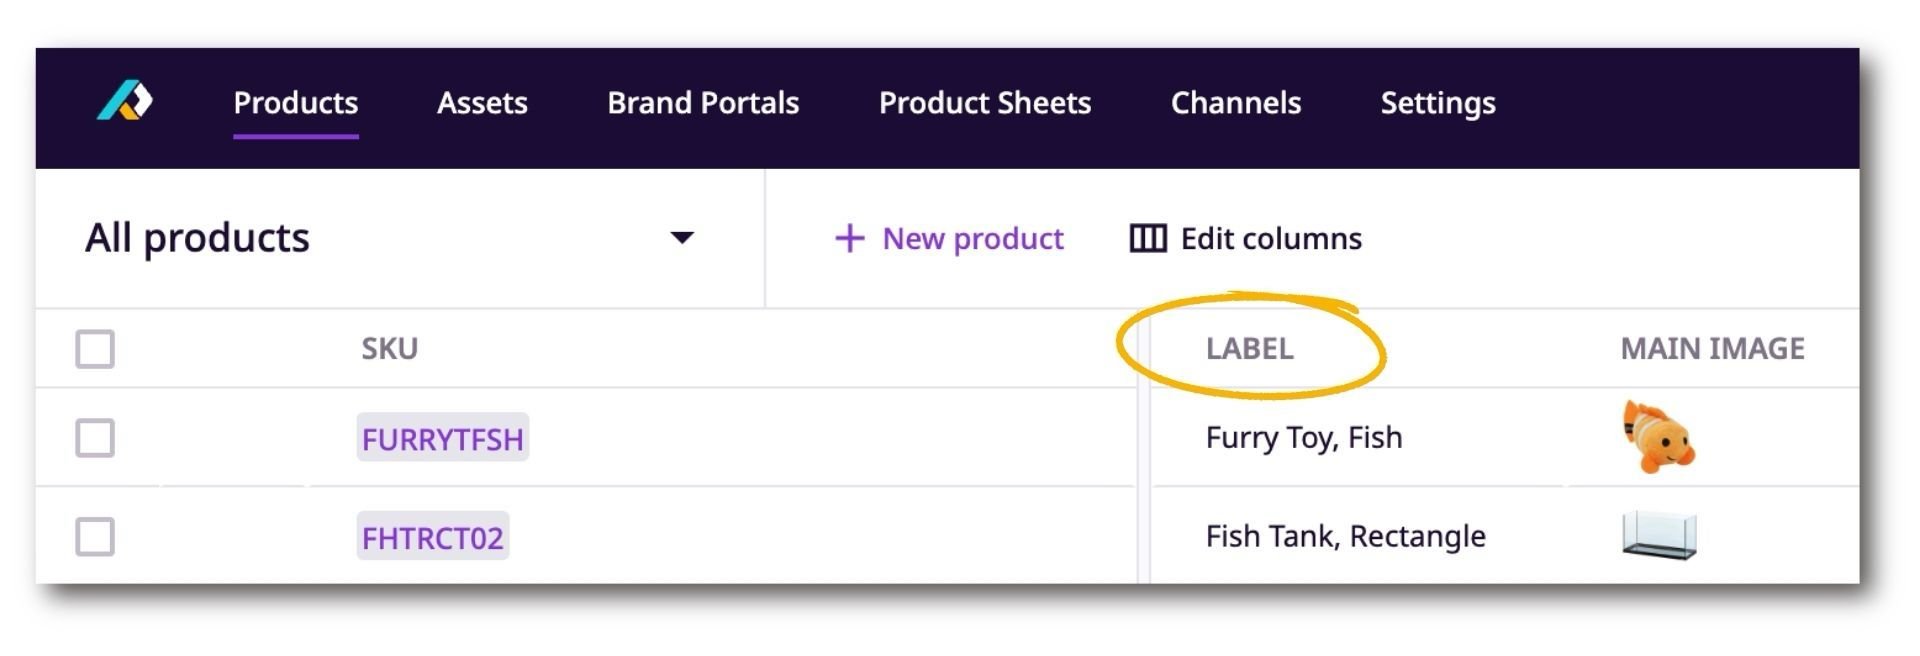
Task: Check the FHTRCT02 row checkbox
Action: (95, 537)
